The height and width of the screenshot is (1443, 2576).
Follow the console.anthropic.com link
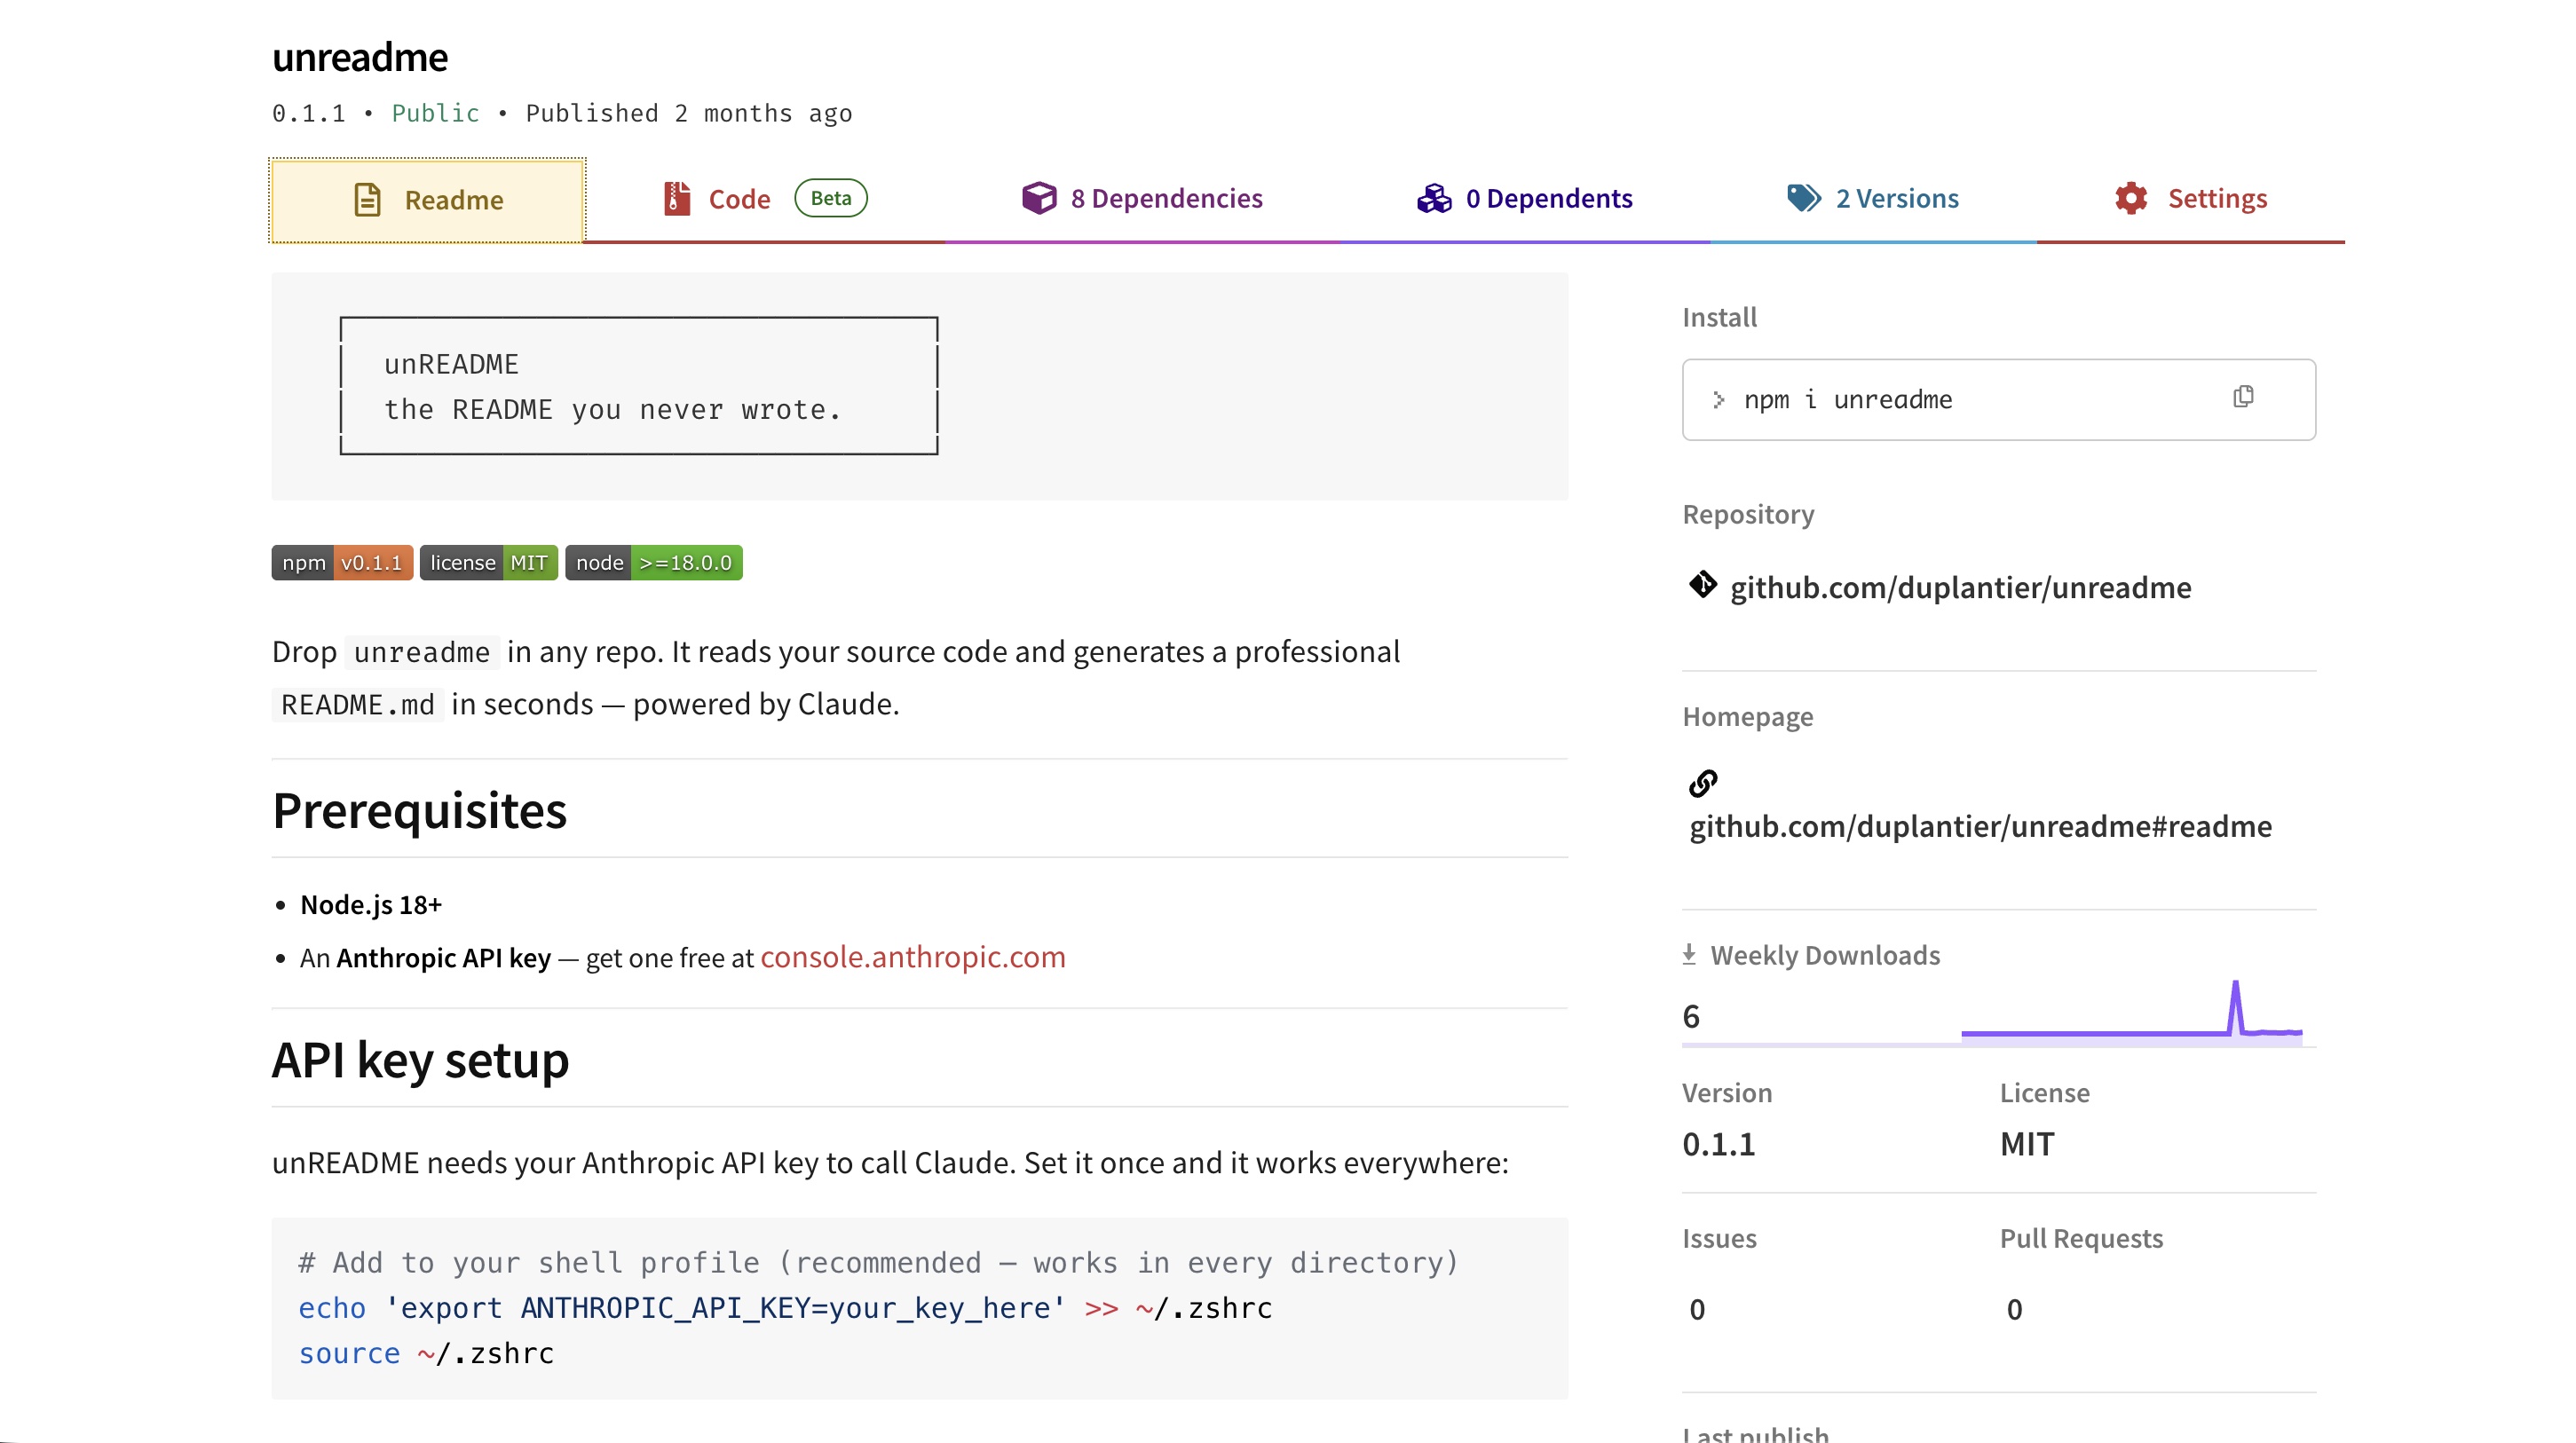click(x=912, y=957)
